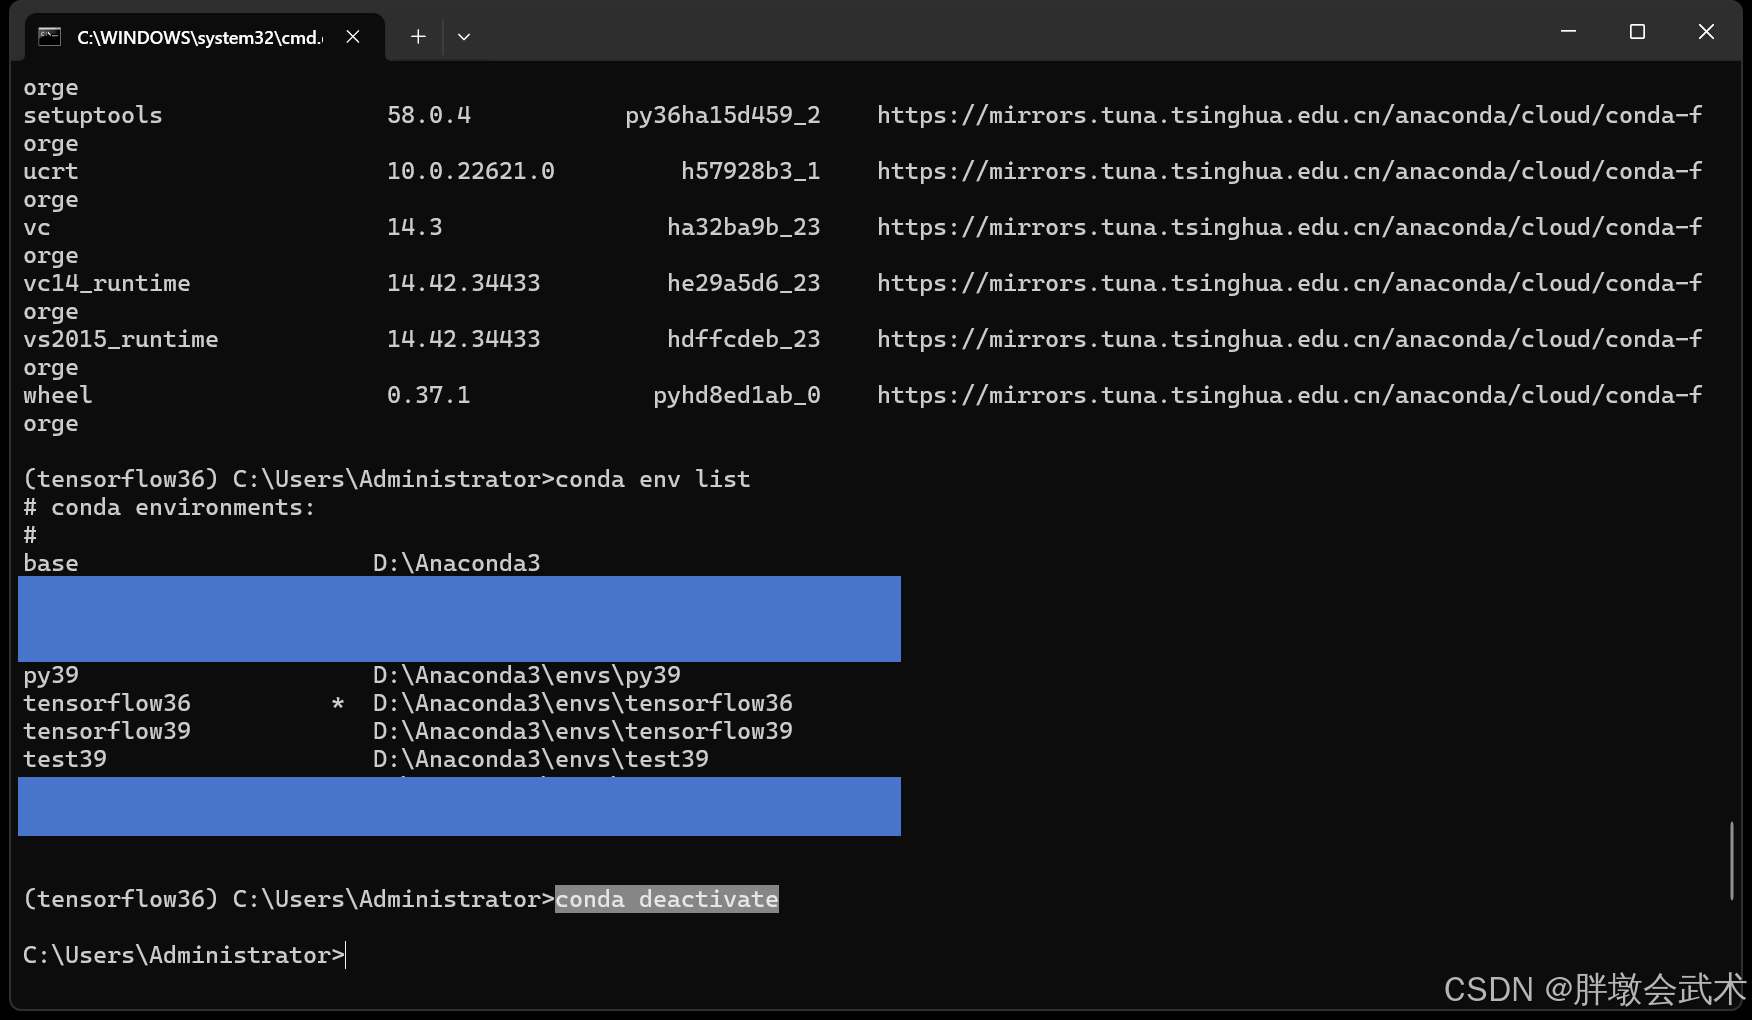Click version '0.37.1' of wheel
The image size is (1752, 1020).
point(429,395)
